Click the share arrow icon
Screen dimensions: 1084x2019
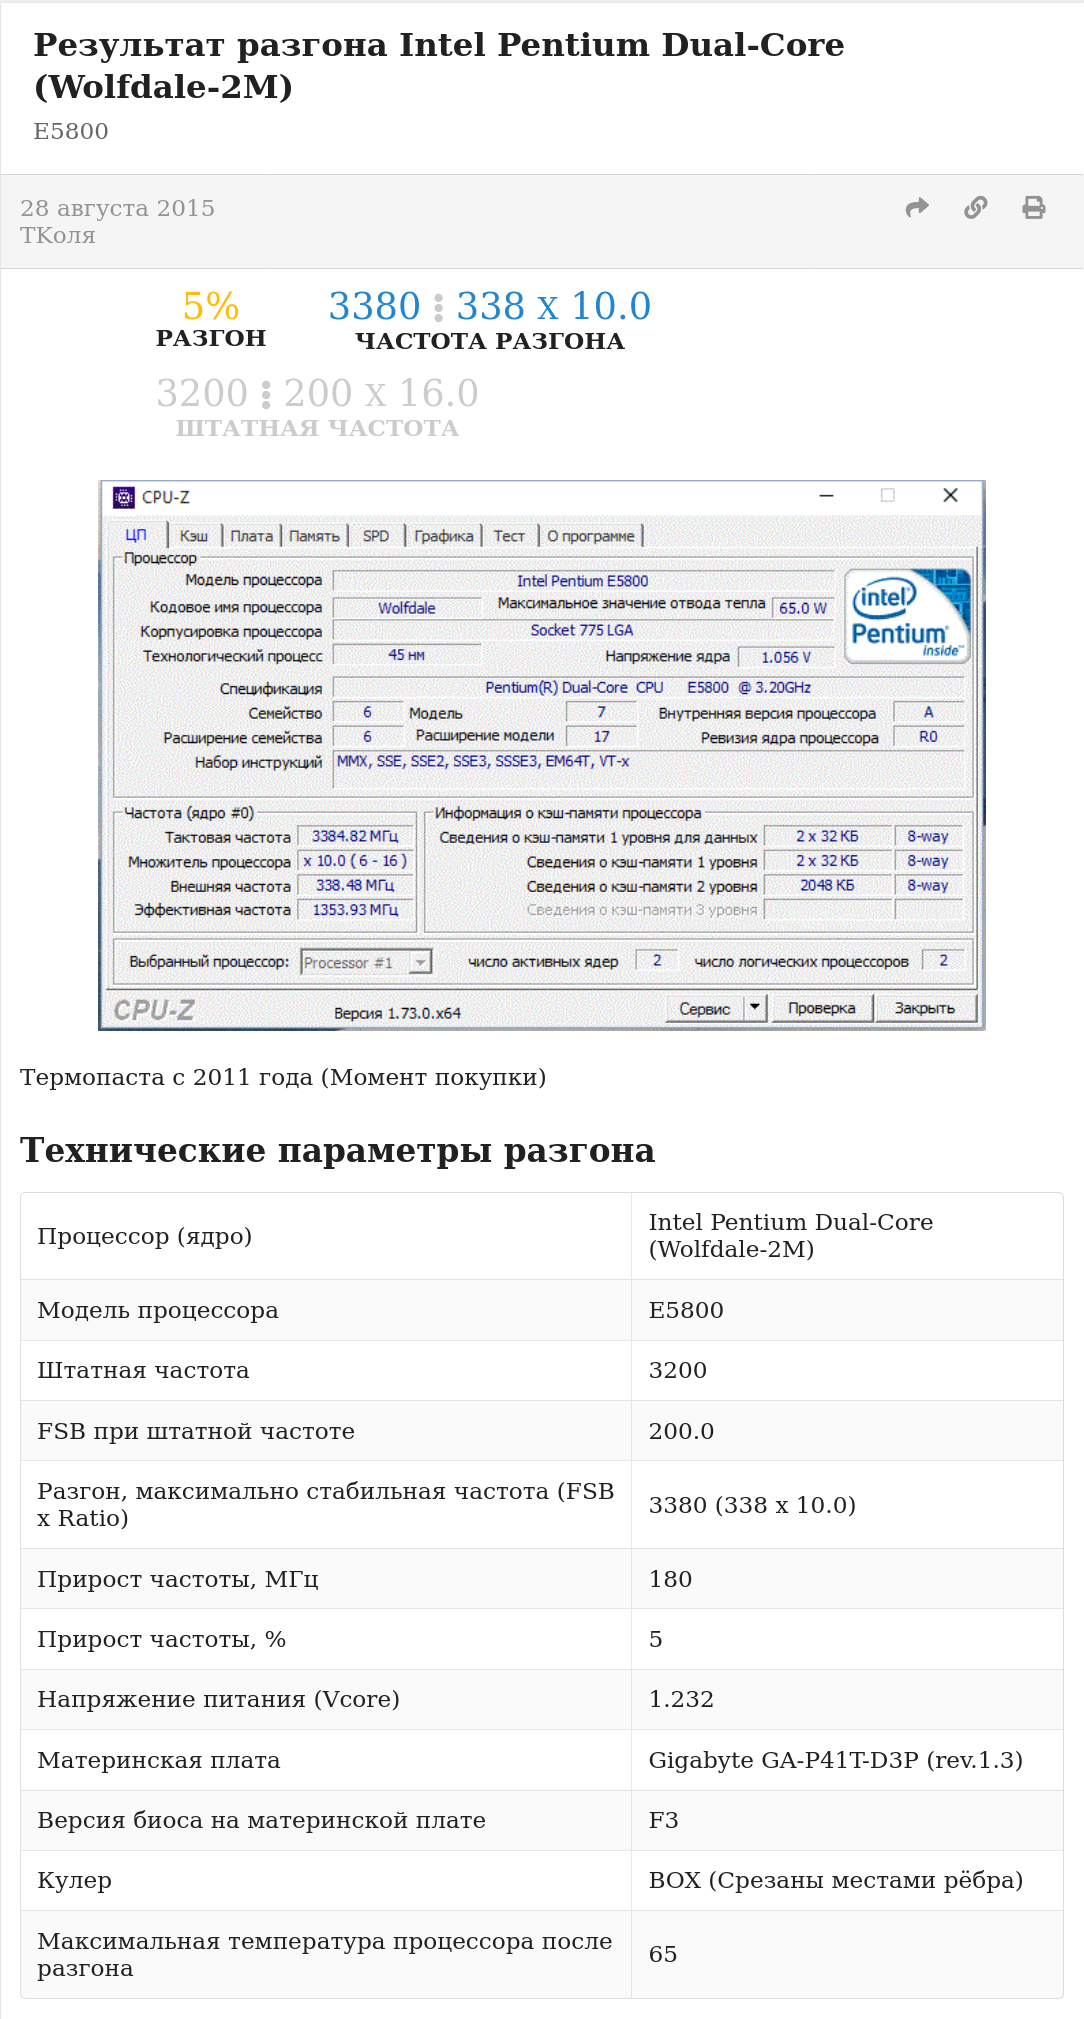pyautogui.click(x=917, y=207)
